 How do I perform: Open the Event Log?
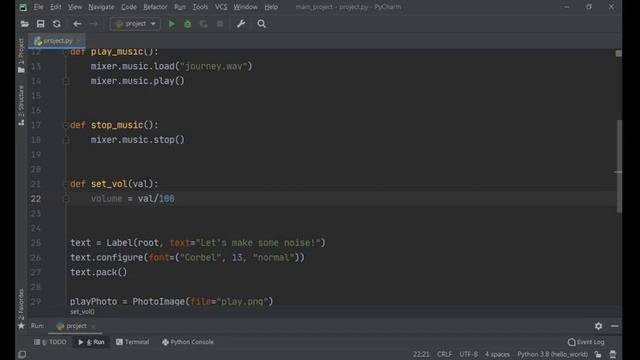[x=586, y=342]
